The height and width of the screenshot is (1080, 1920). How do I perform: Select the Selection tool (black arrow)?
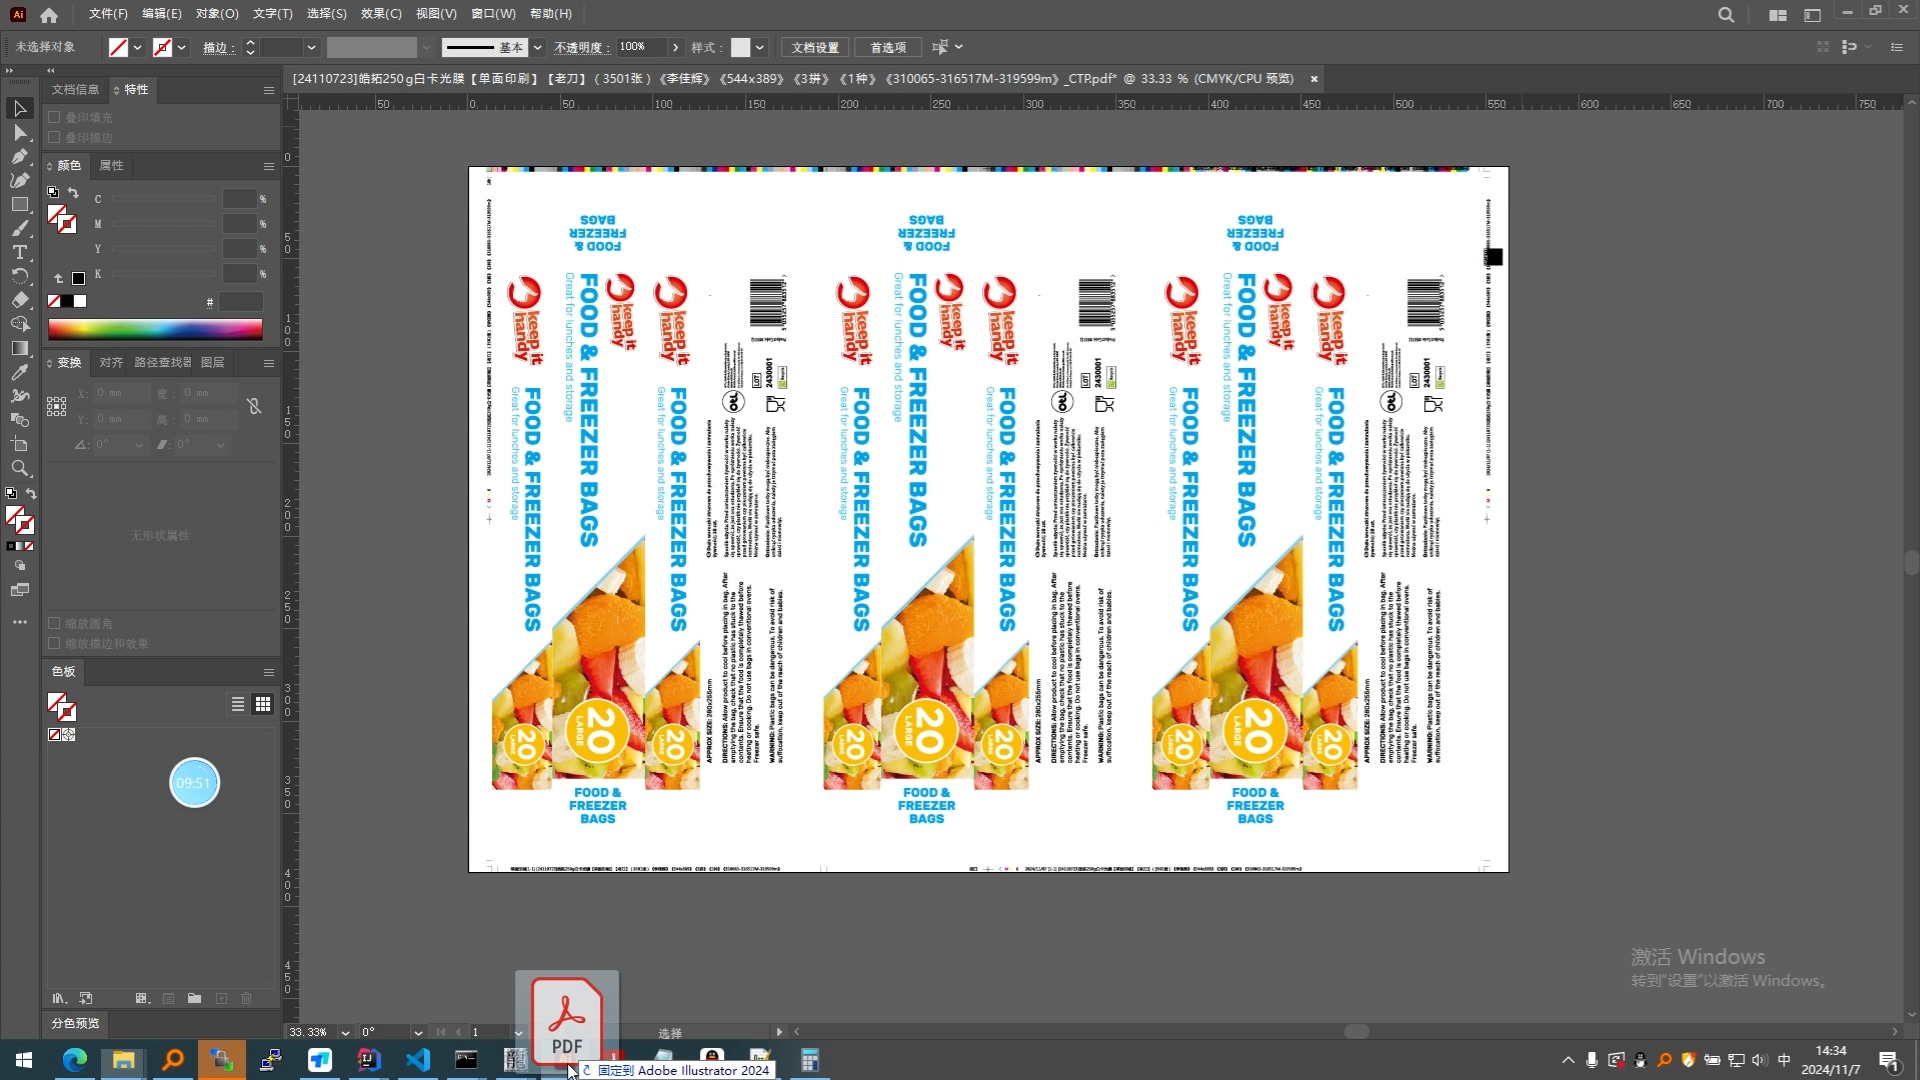19,108
